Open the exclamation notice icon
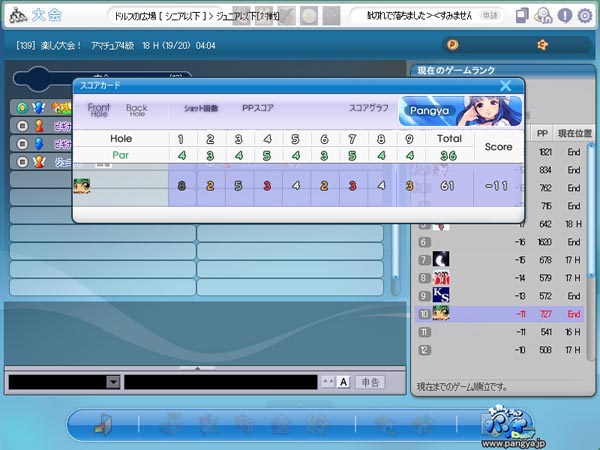Viewport: 600px width, 450px height. pos(564,16)
